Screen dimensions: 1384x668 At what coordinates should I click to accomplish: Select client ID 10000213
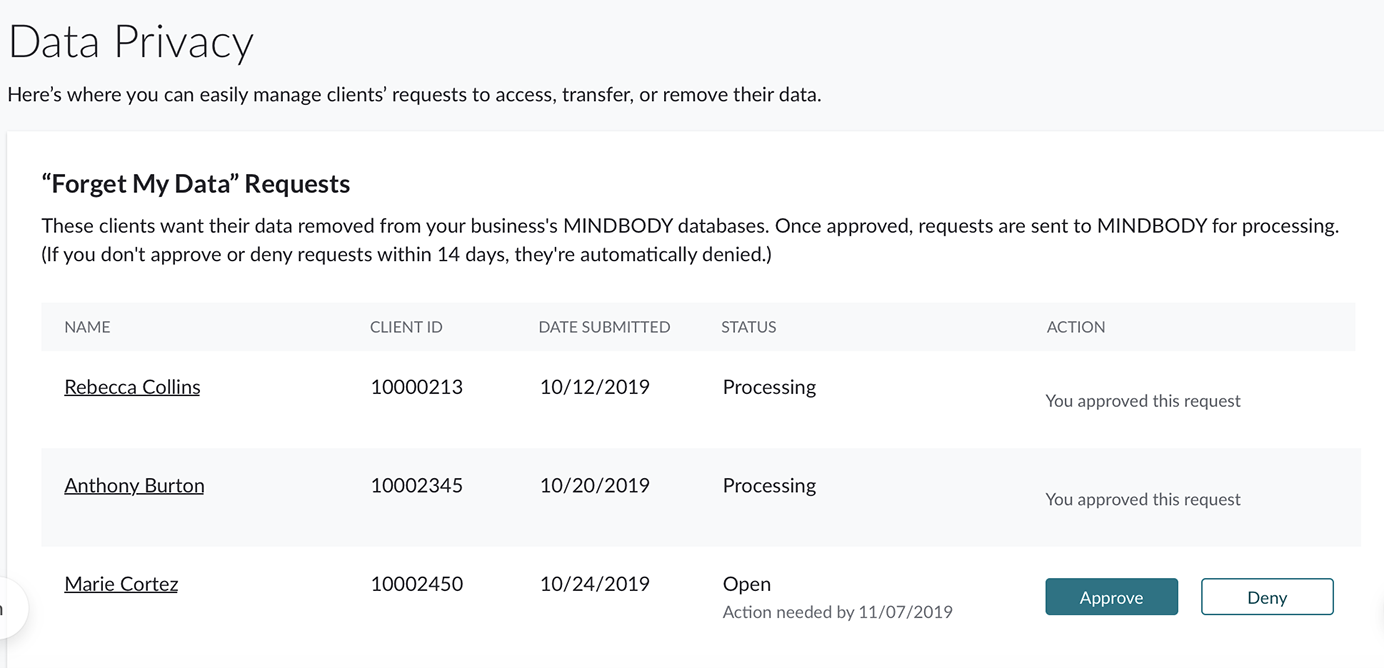(416, 387)
